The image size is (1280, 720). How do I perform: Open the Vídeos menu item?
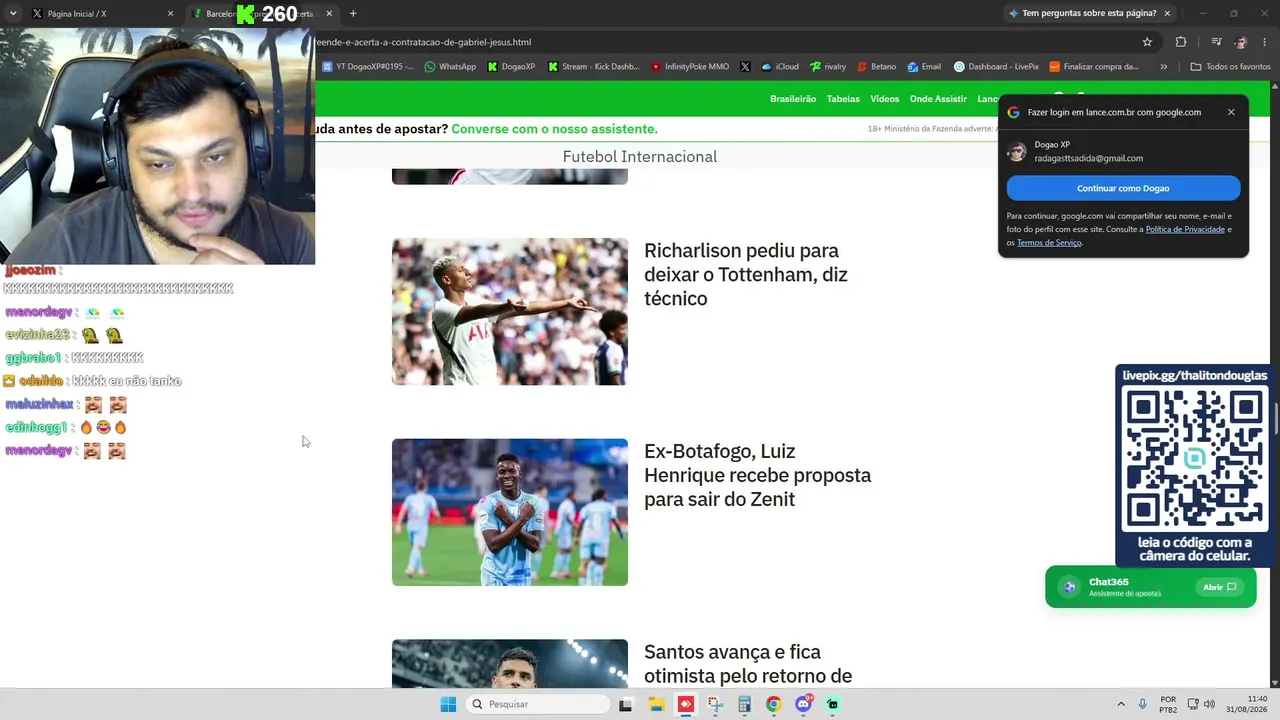[x=885, y=99]
